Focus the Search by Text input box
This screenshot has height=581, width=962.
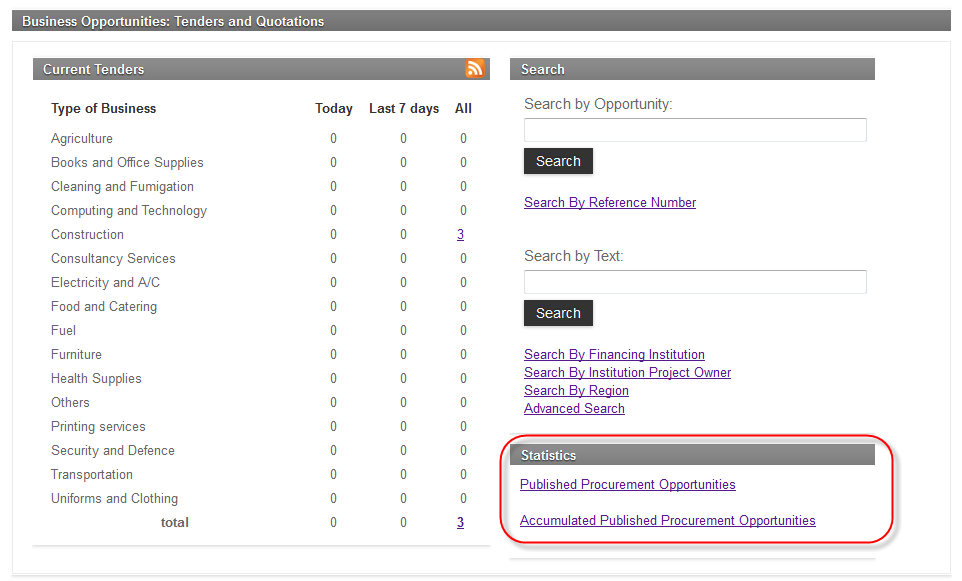[x=694, y=282]
